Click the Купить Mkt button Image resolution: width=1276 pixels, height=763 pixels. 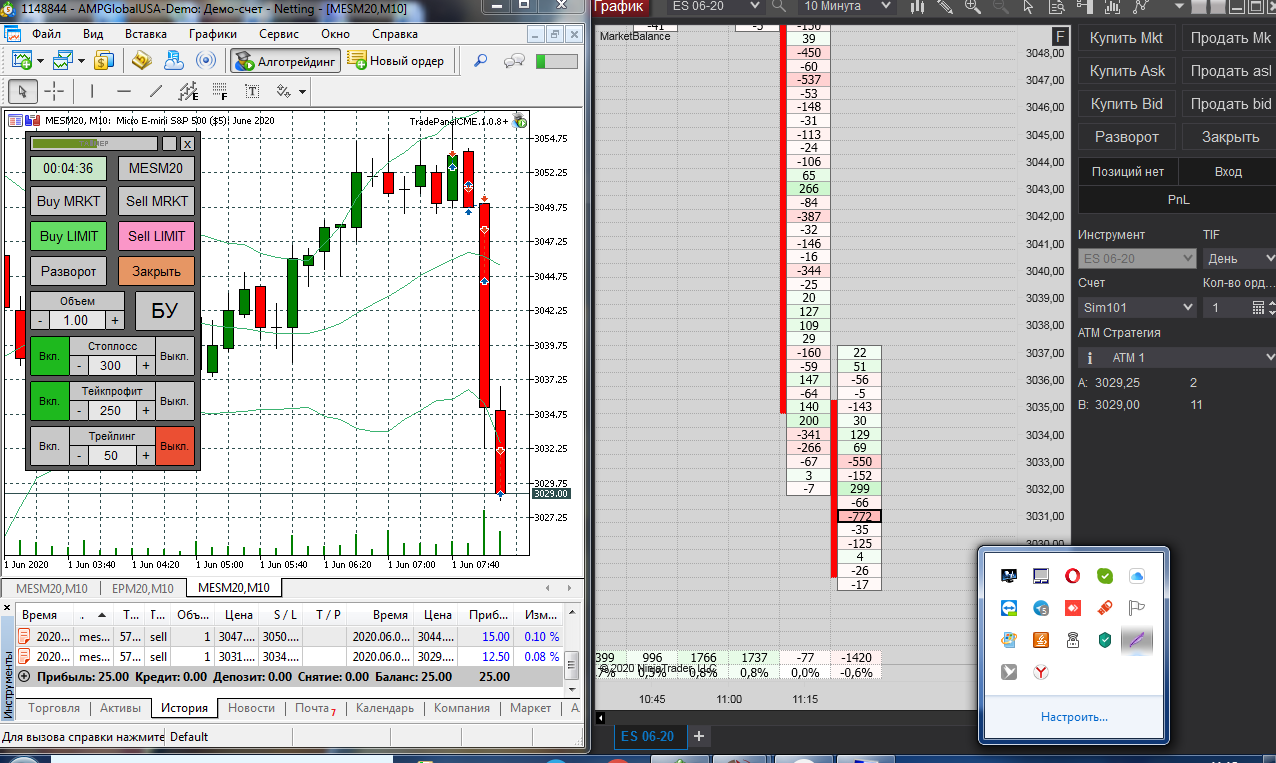(x=1126, y=38)
